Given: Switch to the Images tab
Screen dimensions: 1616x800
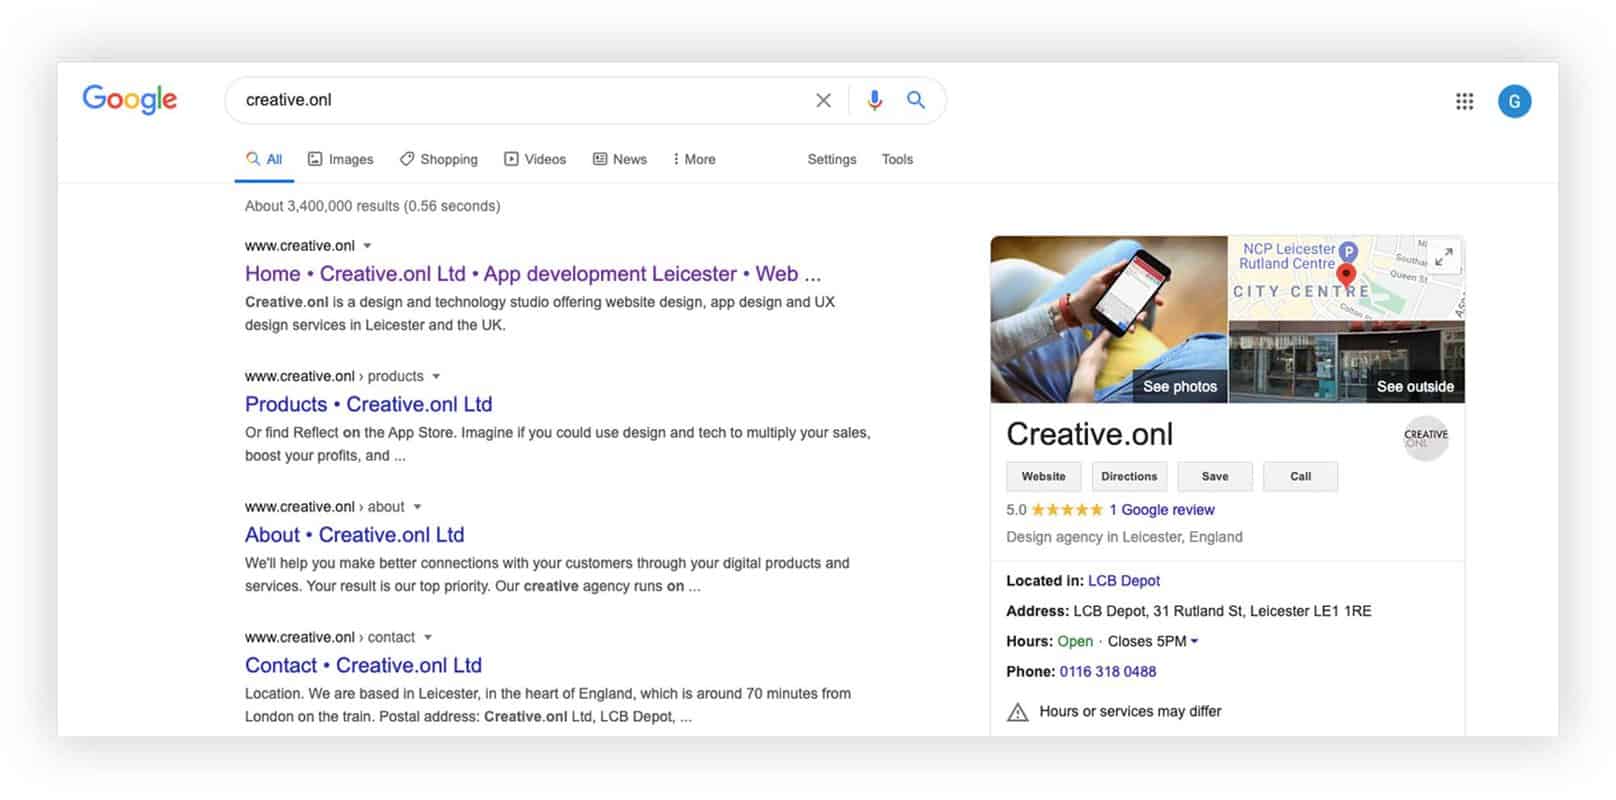Looking at the screenshot, I should point(340,159).
